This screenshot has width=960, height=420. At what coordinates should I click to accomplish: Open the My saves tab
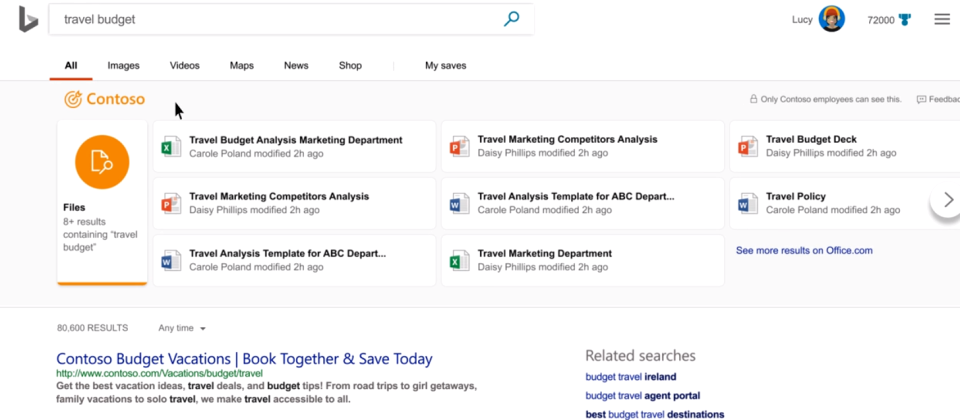pos(446,66)
